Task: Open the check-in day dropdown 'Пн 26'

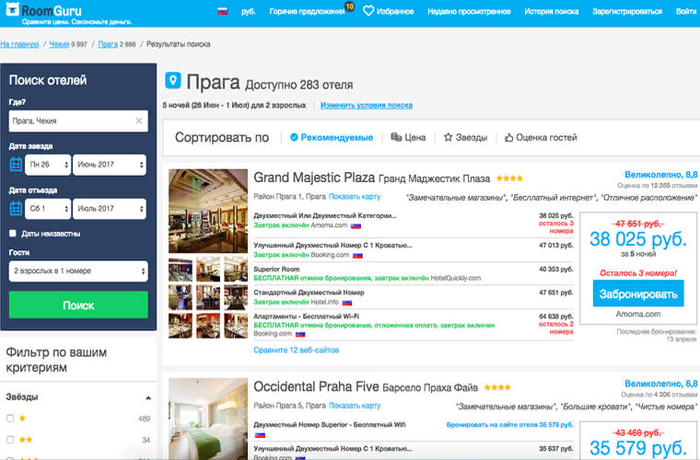Action: 48,163
